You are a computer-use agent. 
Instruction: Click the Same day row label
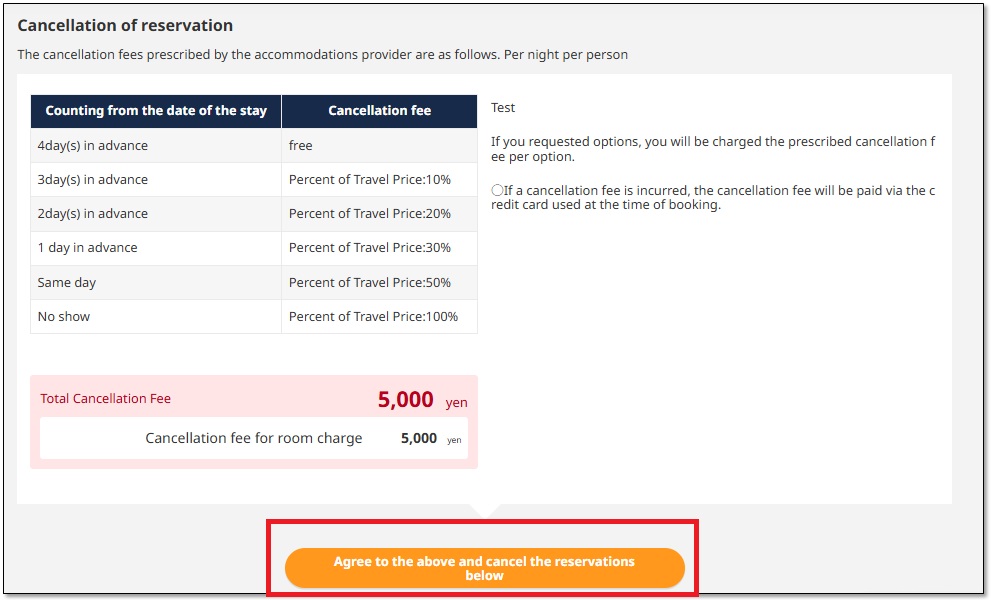pyautogui.click(x=67, y=283)
